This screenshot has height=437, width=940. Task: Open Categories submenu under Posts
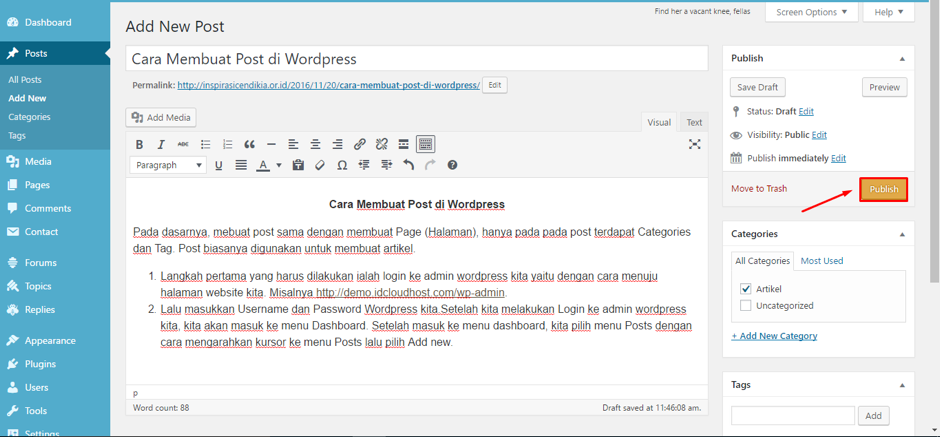point(29,117)
